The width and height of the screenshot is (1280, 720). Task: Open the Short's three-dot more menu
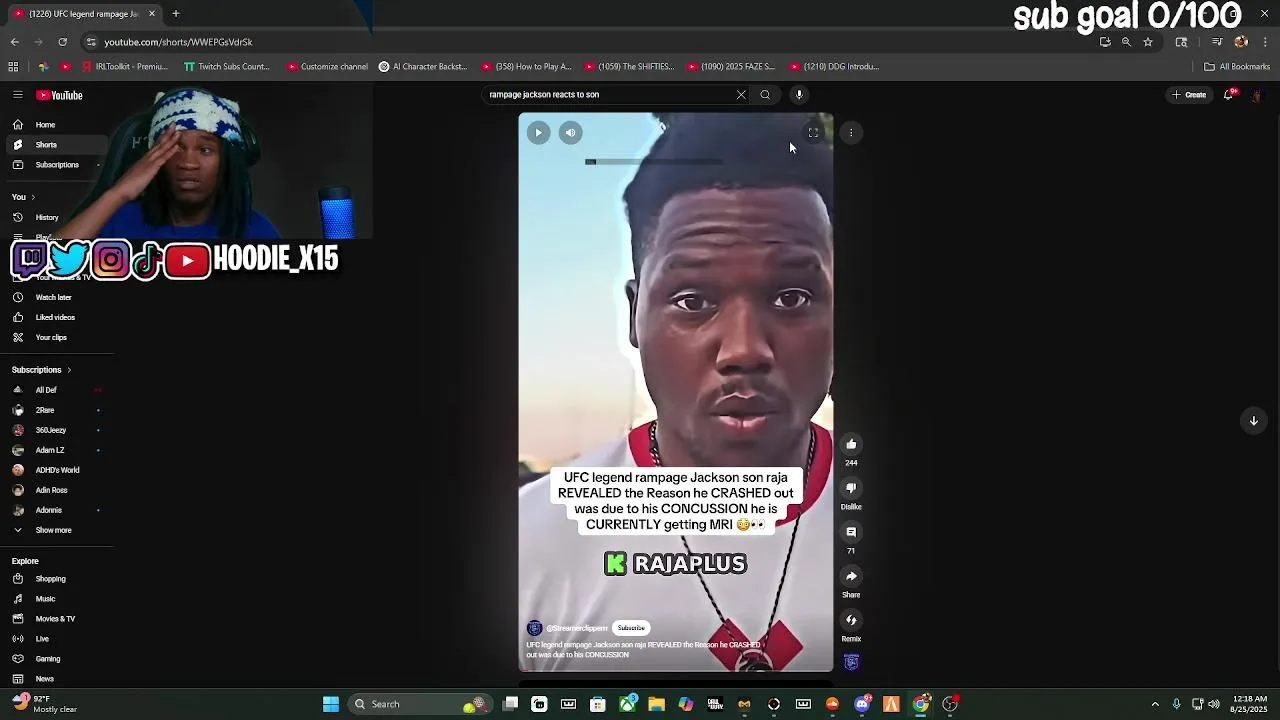tap(851, 133)
